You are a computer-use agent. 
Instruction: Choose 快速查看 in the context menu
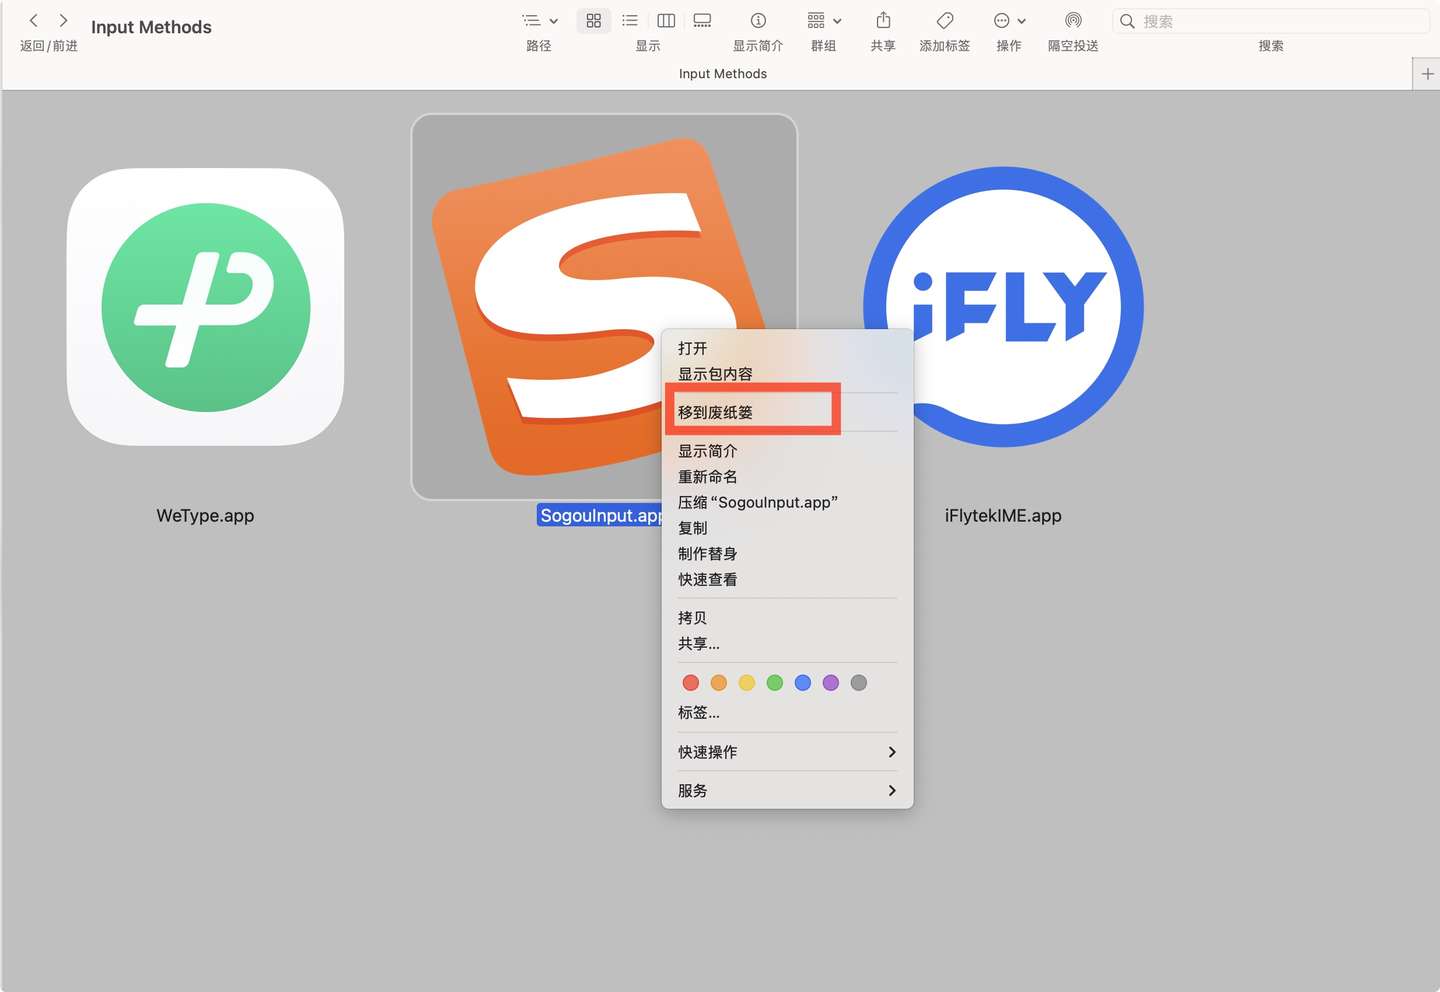(x=787, y=580)
